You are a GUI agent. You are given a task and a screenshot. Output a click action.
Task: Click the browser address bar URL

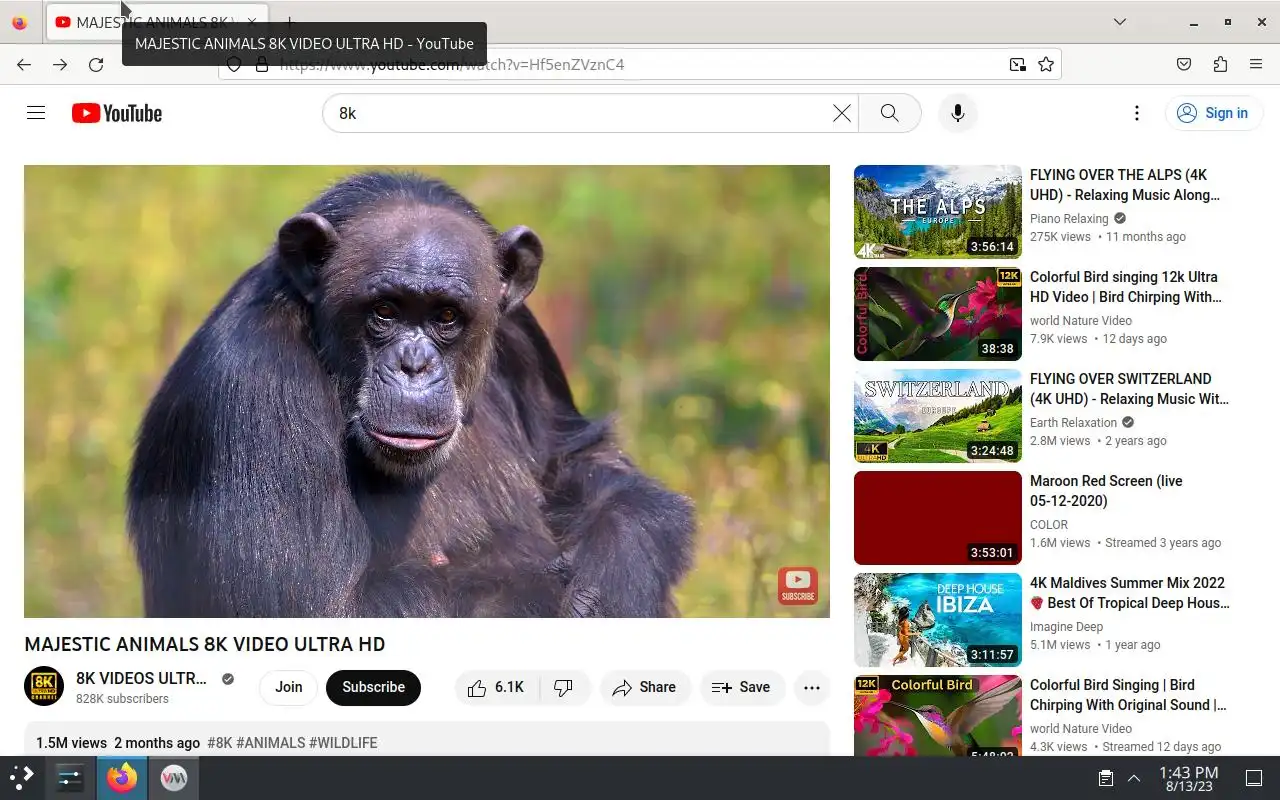640,65
